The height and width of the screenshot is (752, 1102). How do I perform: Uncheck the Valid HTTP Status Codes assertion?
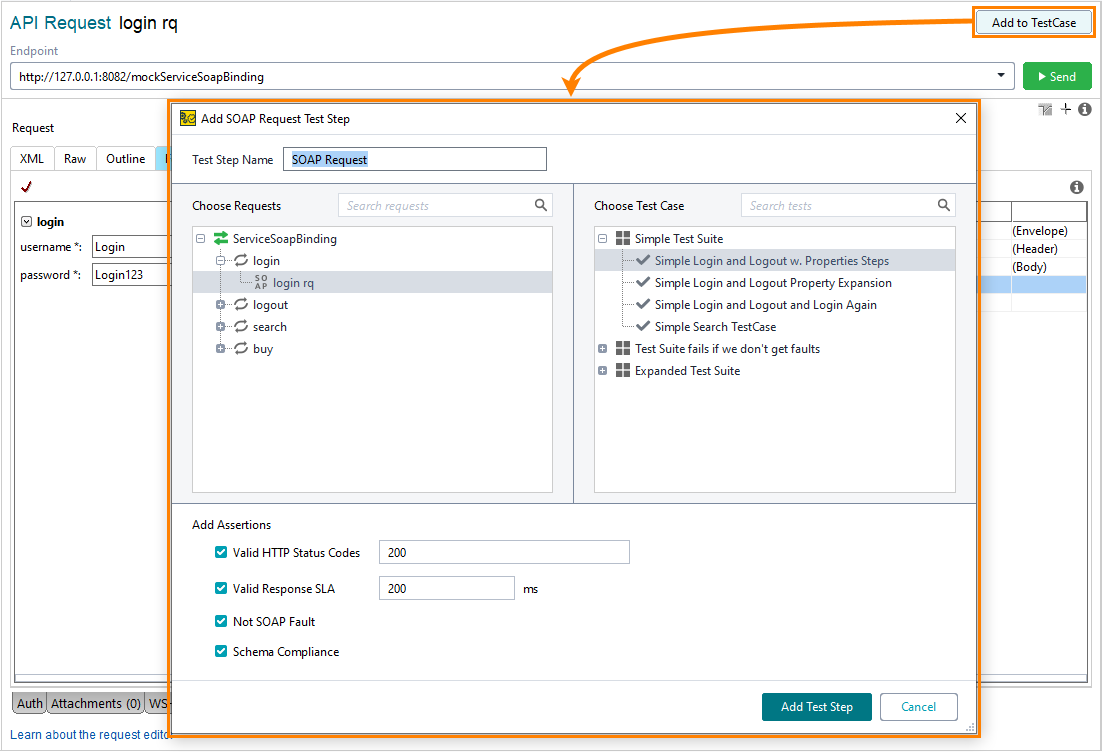tap(221, 551)
